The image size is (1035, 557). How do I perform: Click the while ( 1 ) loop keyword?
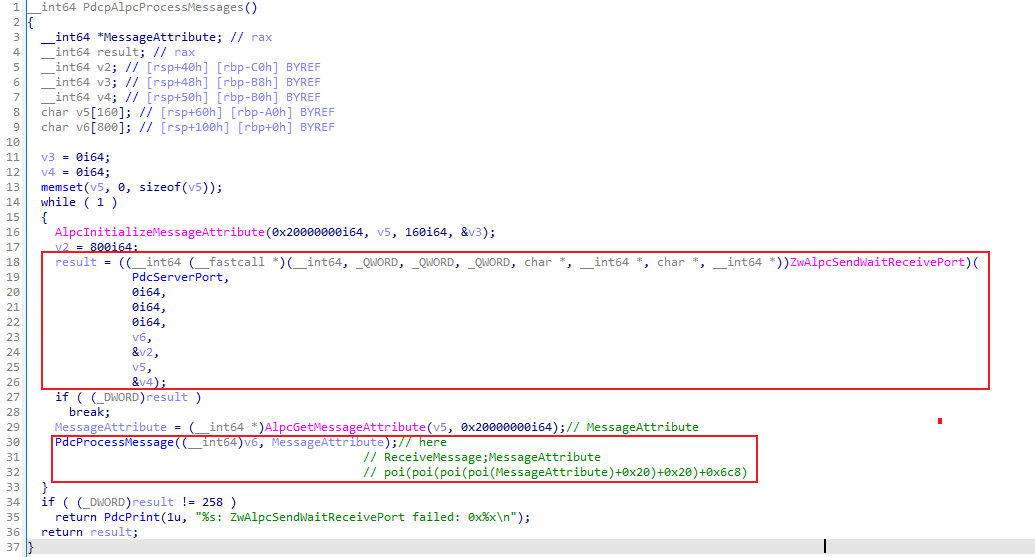point(79,202)
